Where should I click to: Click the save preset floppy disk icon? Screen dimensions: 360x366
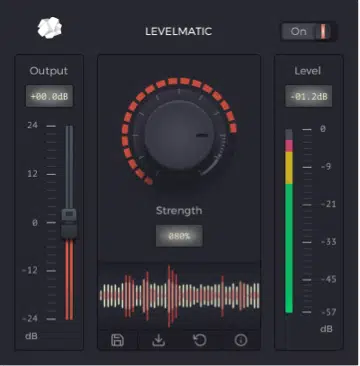(117, 340)
